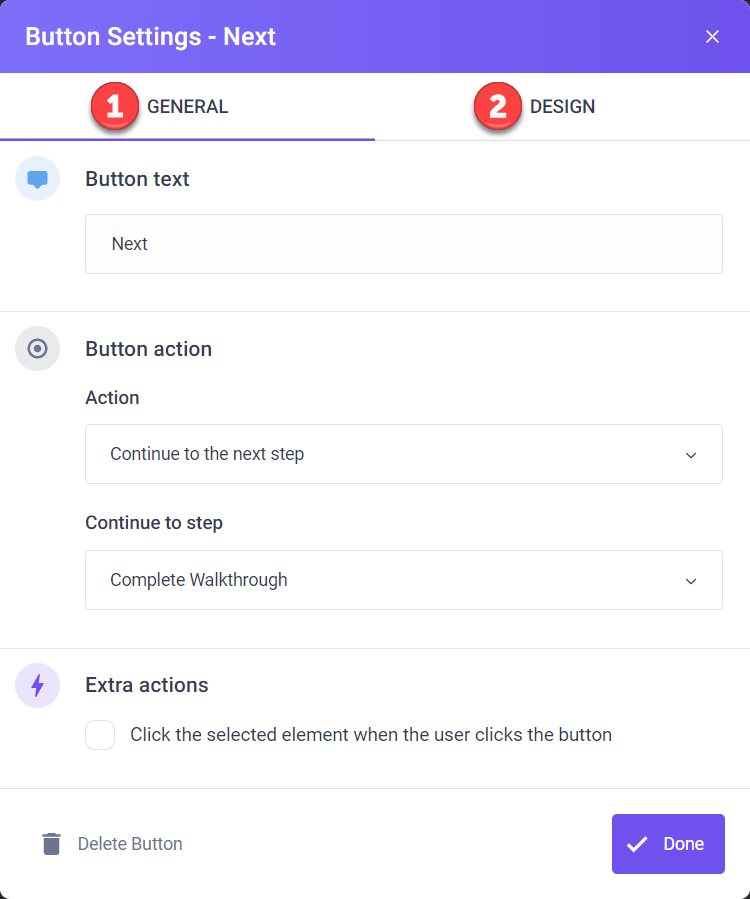
Task: Focus the Button text input field
Action: [404, 244]
